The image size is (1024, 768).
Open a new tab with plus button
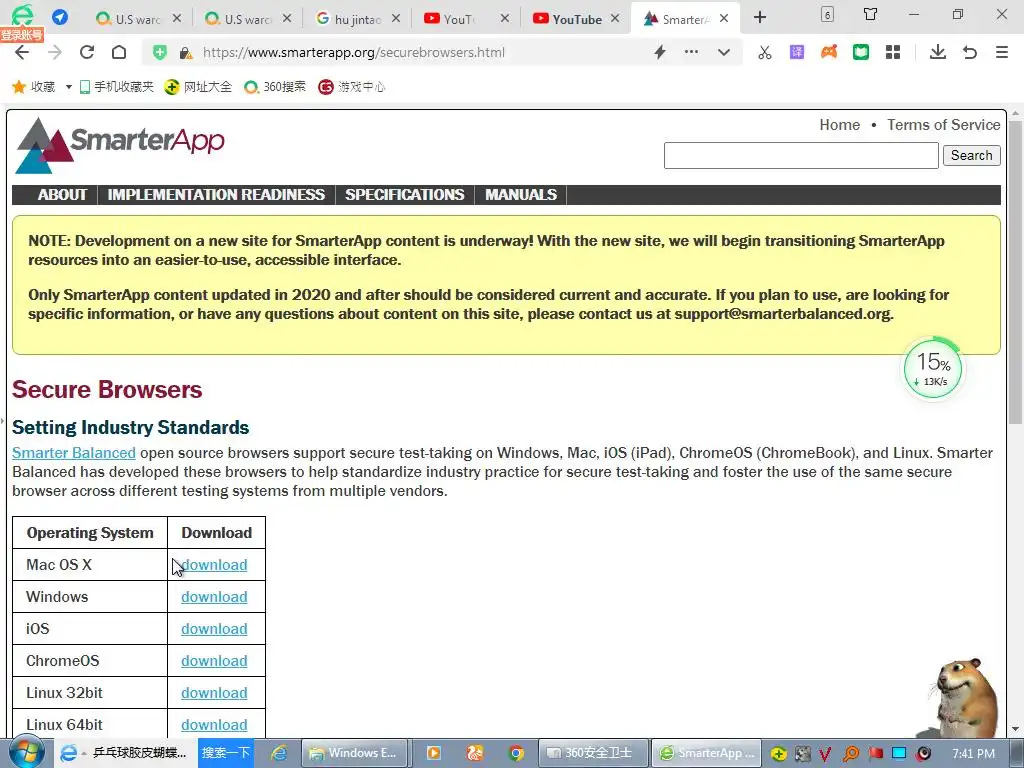pyautogui.click(x=760, y=18)
